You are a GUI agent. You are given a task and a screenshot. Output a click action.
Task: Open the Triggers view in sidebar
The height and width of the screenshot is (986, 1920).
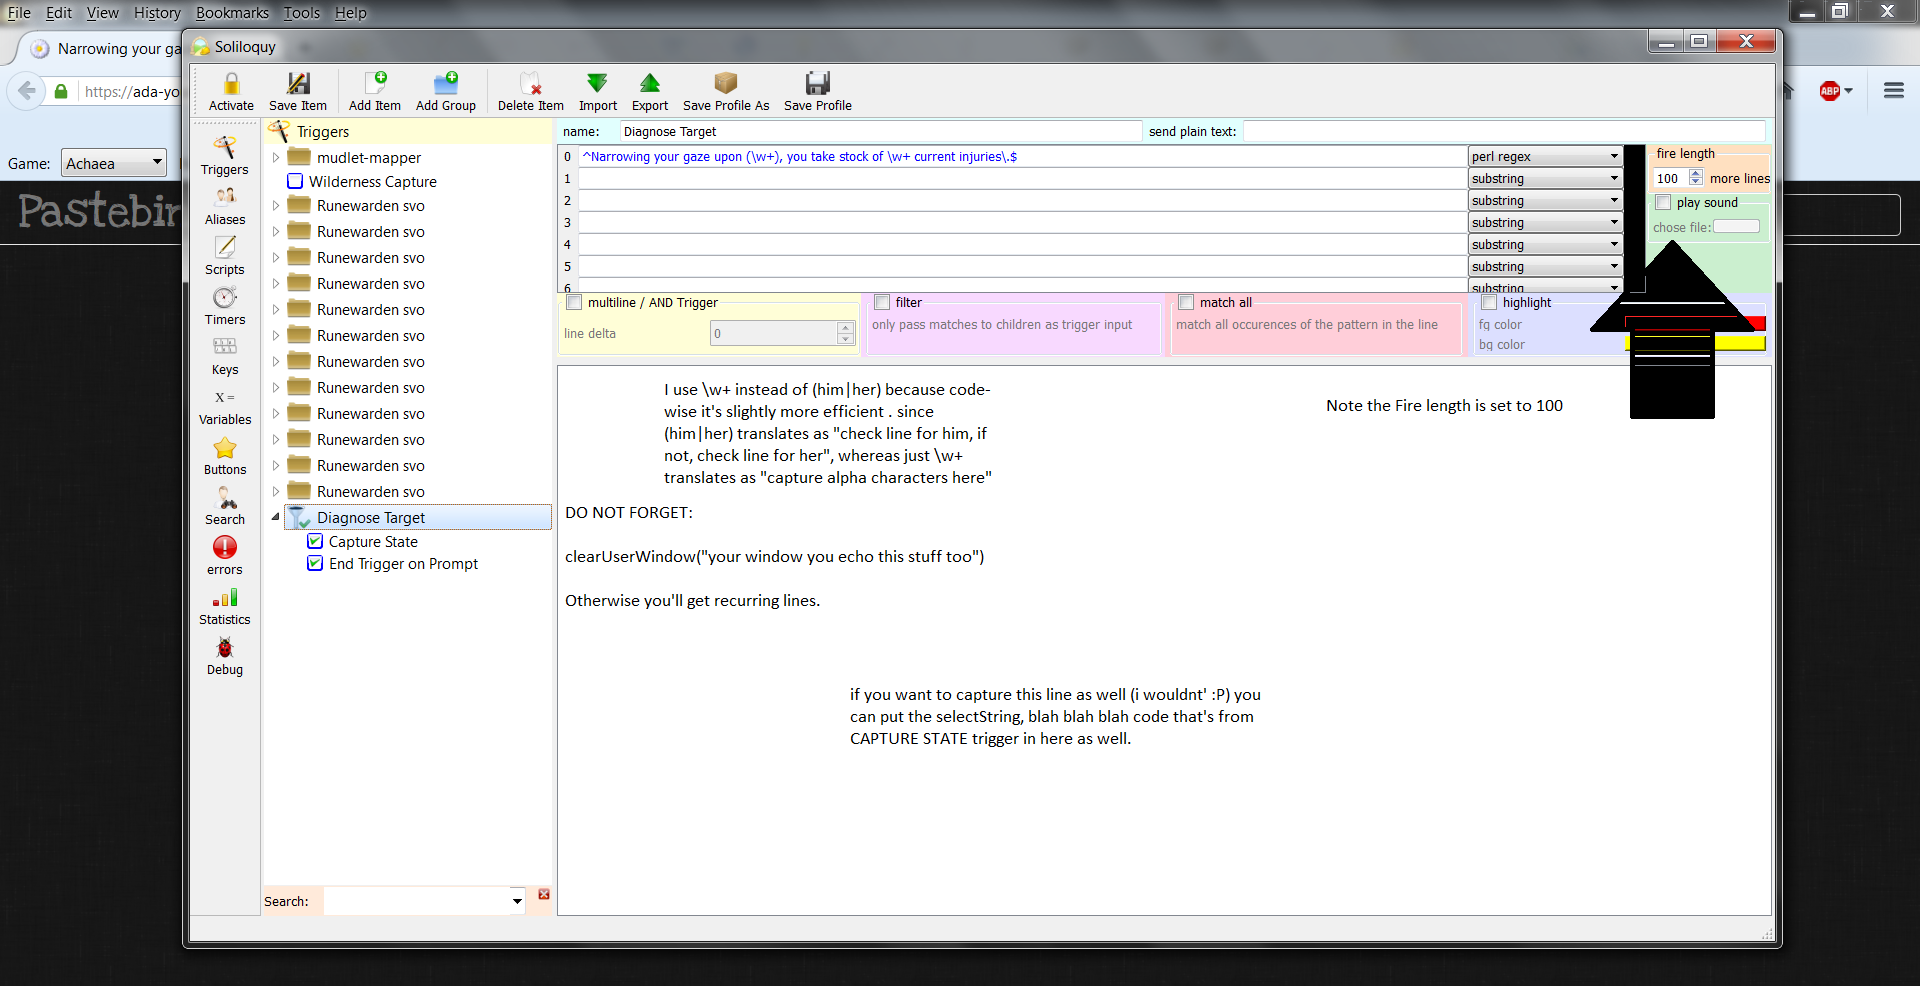225,155
